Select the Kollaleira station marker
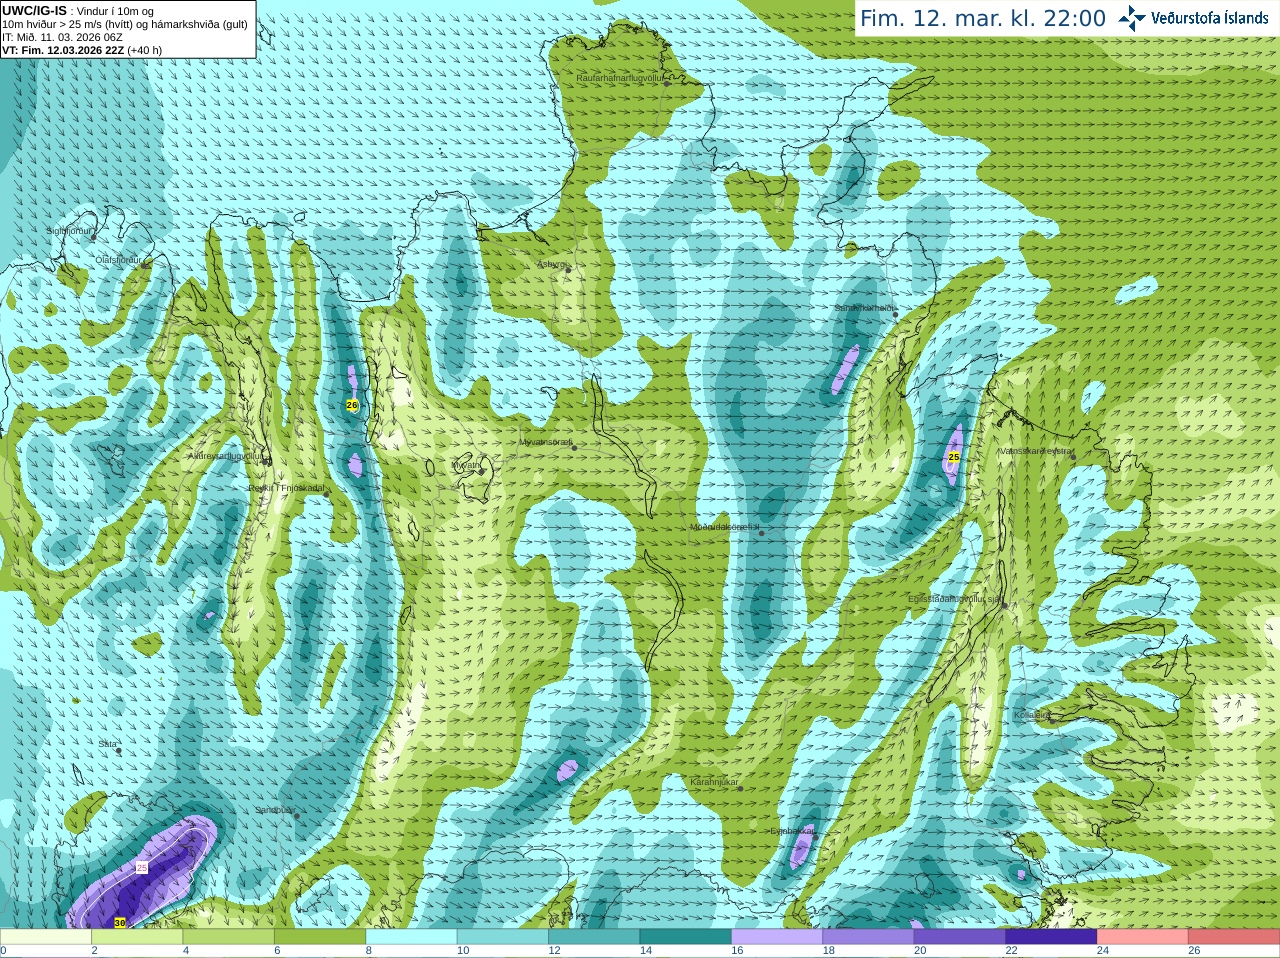This screenshot has width=1280, height=958. [x=1051, y=721]
